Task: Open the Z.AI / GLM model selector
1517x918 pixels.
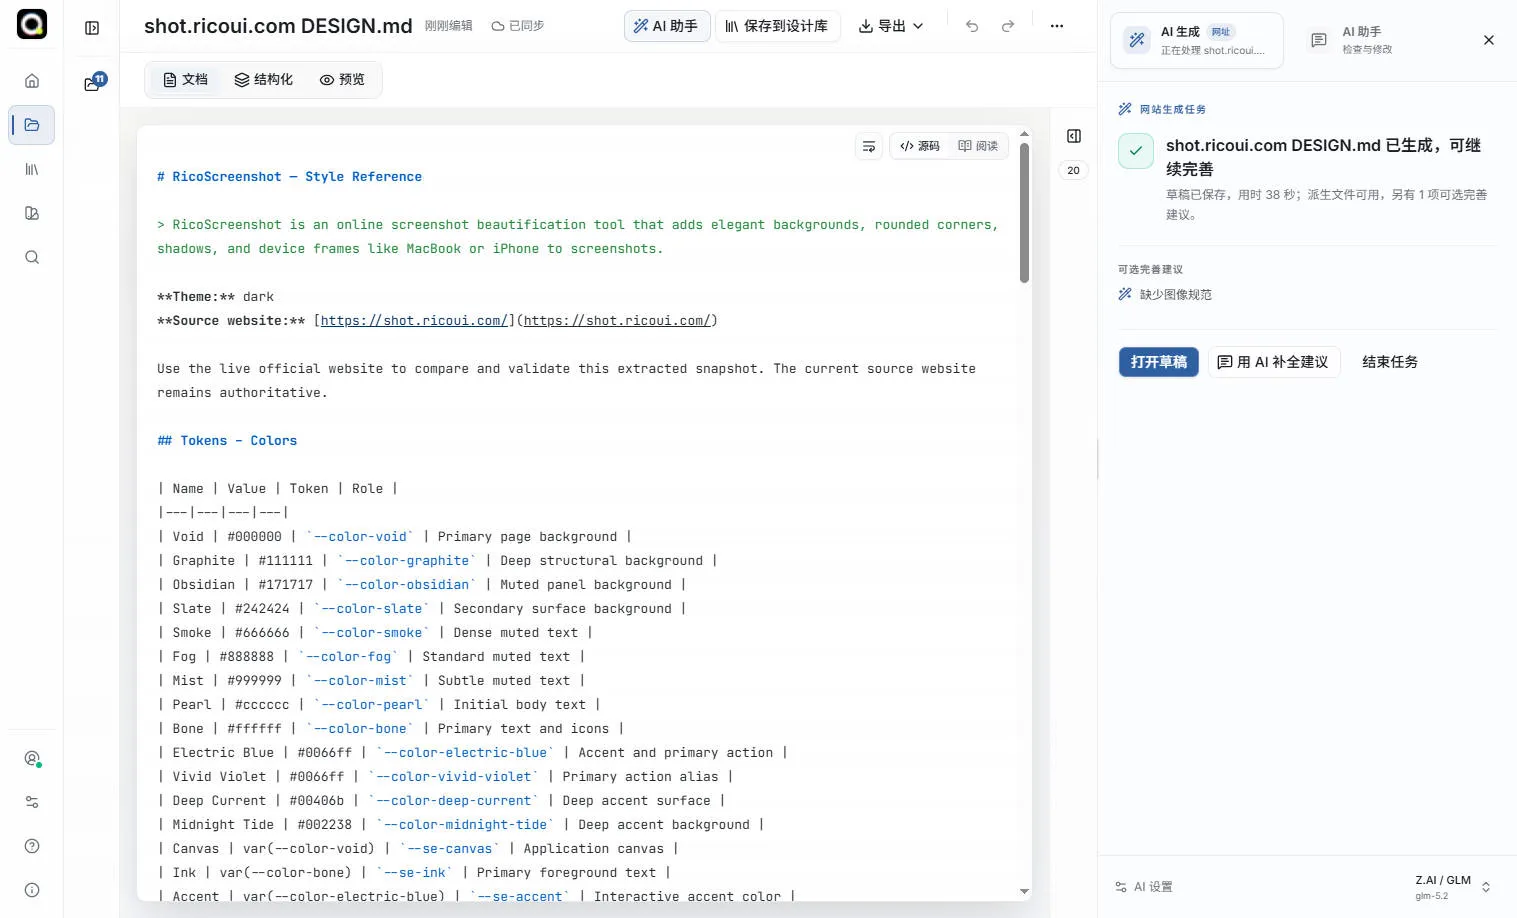Action: (x=1452, y=887)
